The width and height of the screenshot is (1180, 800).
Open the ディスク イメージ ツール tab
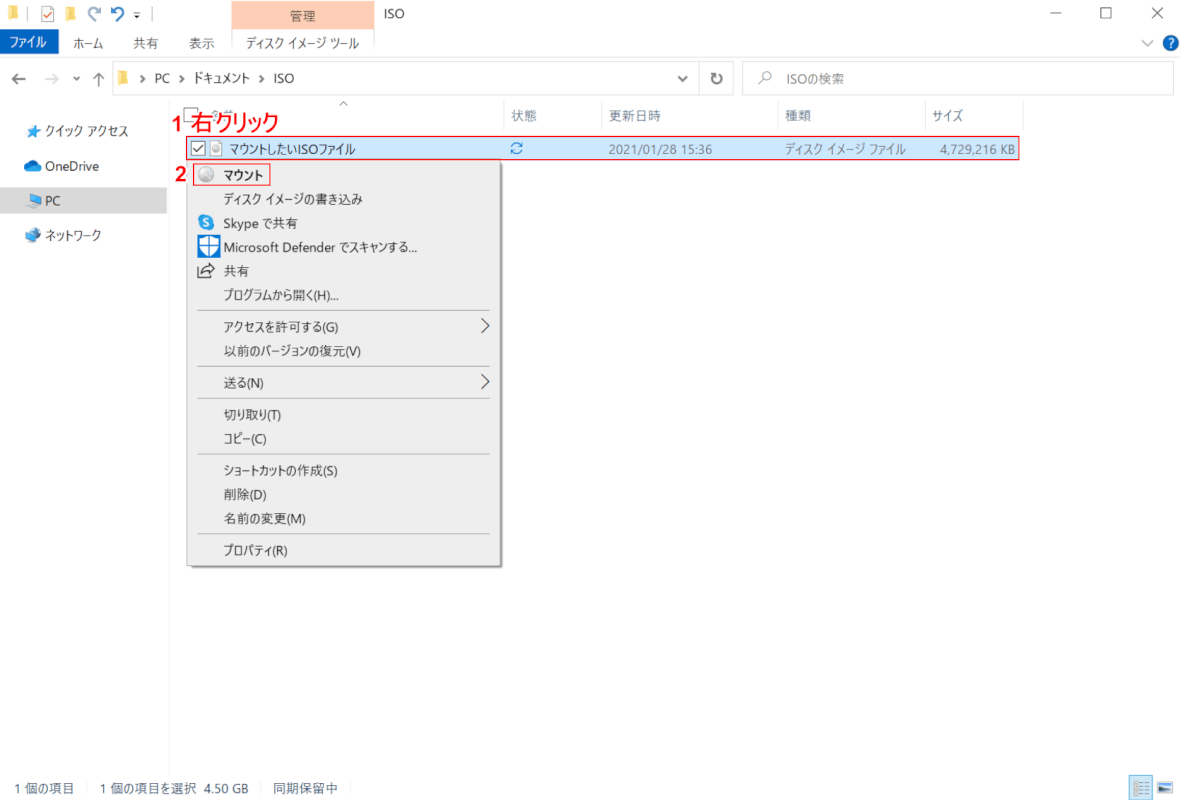(302, 42)
